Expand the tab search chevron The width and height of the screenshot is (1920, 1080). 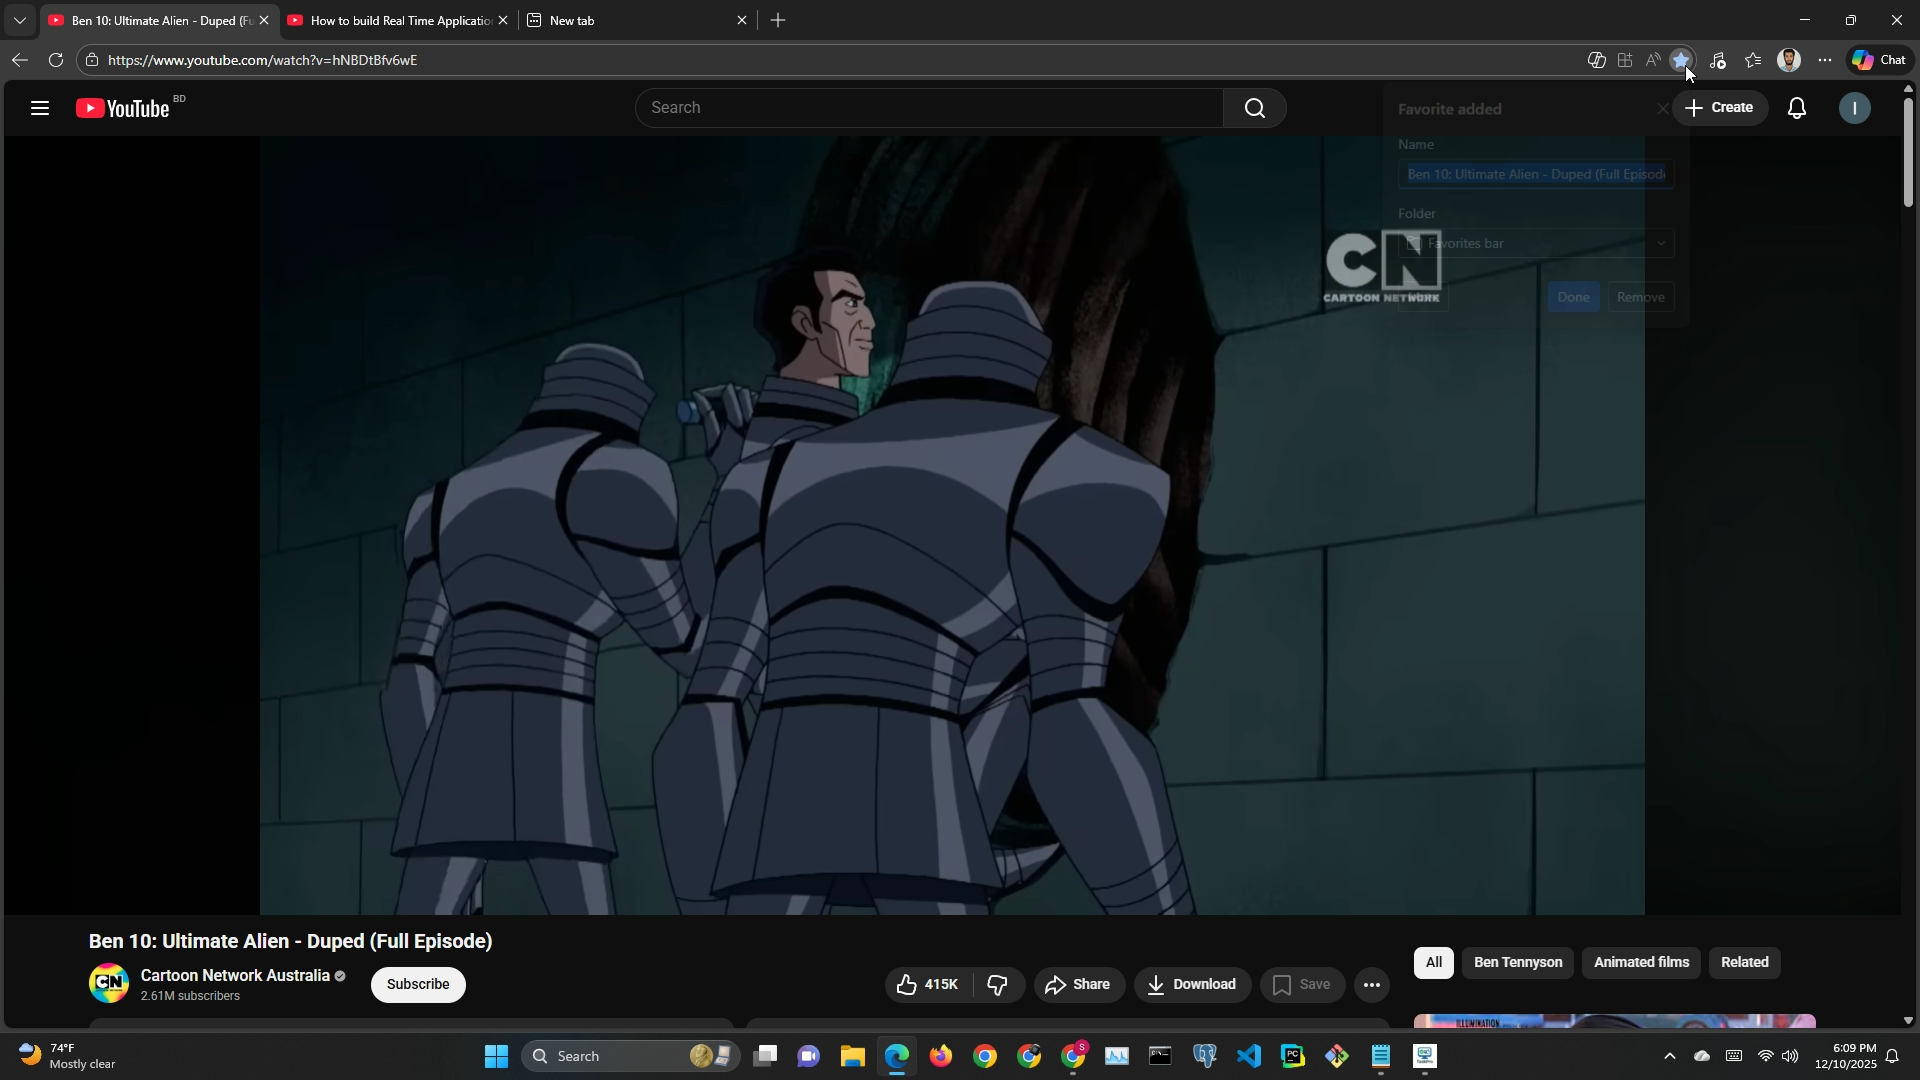(19, 20)
